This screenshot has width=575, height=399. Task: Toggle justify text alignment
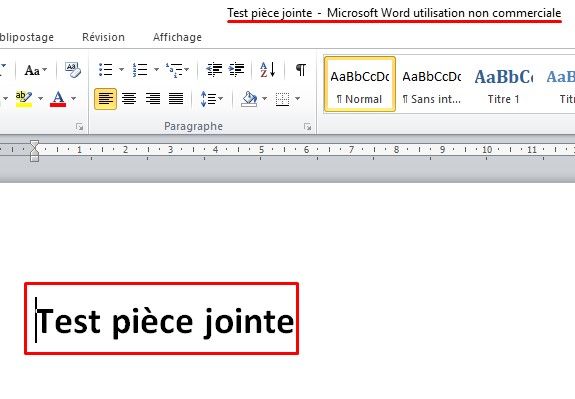pyautogui.click(x=176, y=99)
